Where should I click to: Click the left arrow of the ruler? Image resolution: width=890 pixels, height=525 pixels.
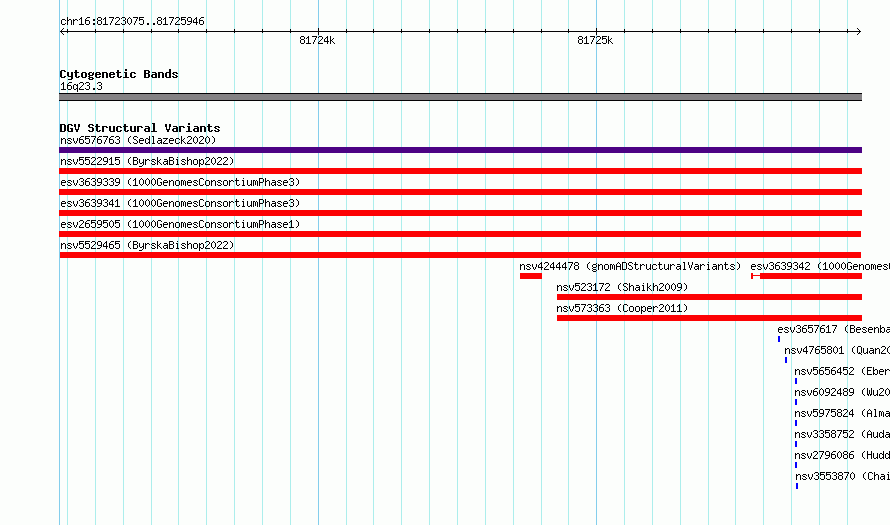[63, 32]
